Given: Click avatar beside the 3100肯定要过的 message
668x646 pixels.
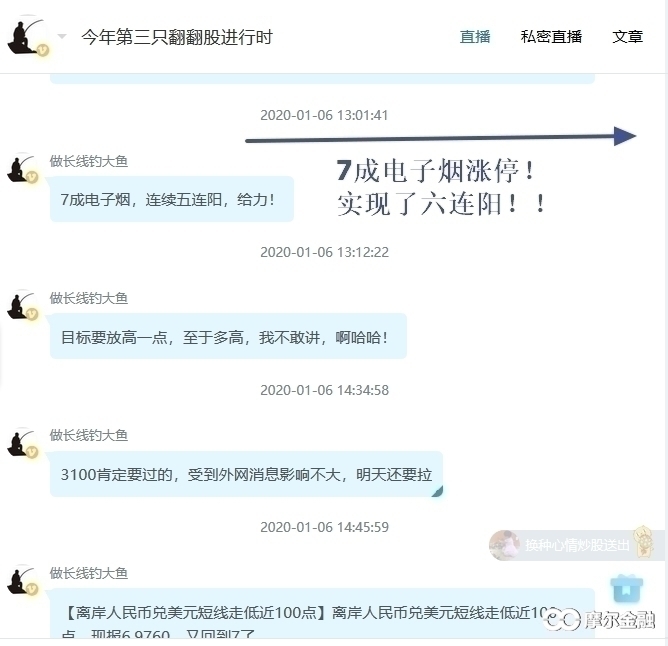Looking at the screenshot, I should (x=22, y=444).
